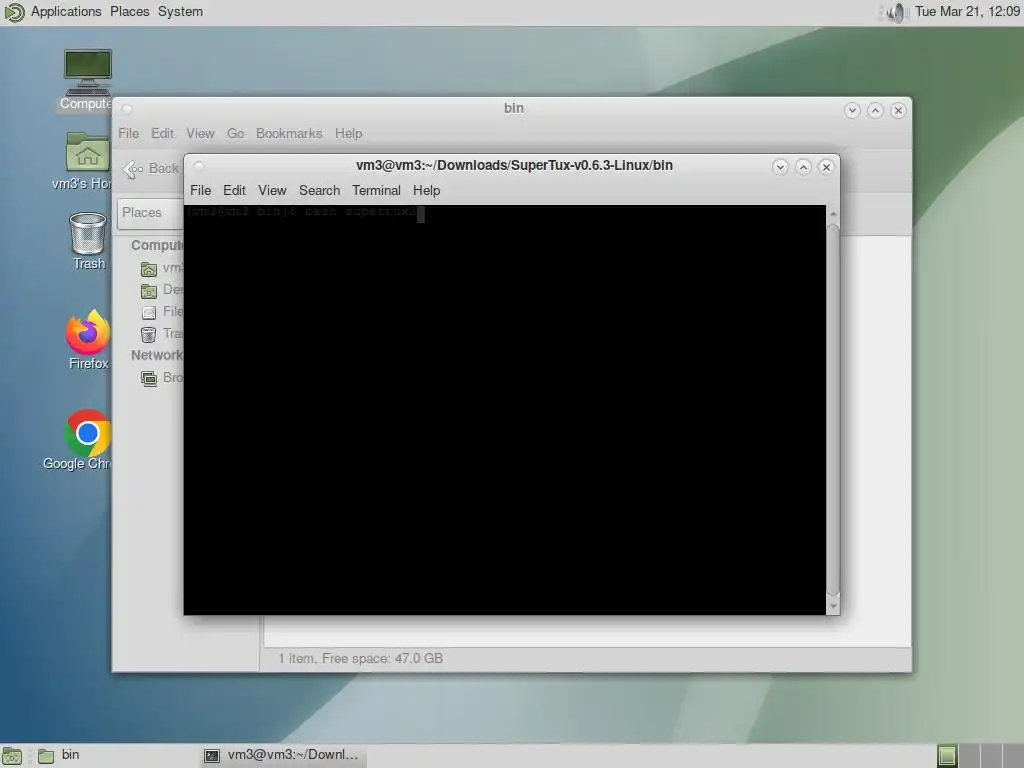Open the Terminal menu in terminal window
The width and height of the screenshot is (1024, 768).
(x=376, y=191)
